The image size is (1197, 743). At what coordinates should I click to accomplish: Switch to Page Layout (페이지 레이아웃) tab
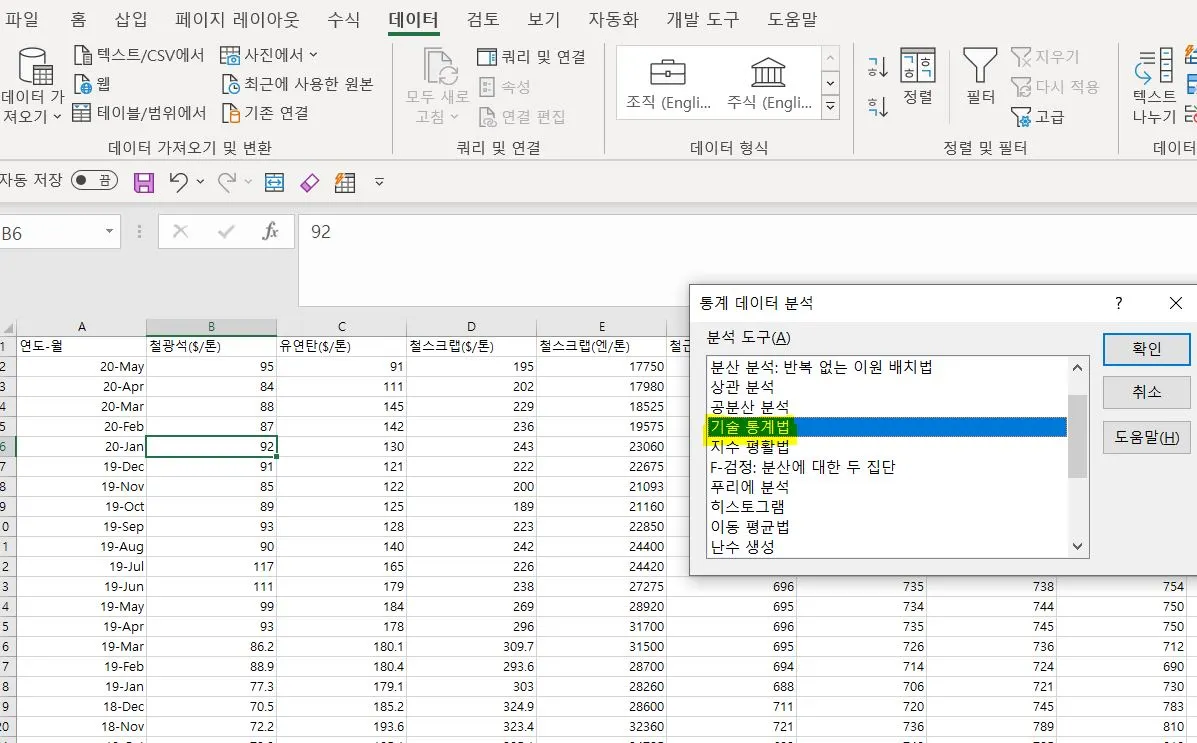[237, 19]
